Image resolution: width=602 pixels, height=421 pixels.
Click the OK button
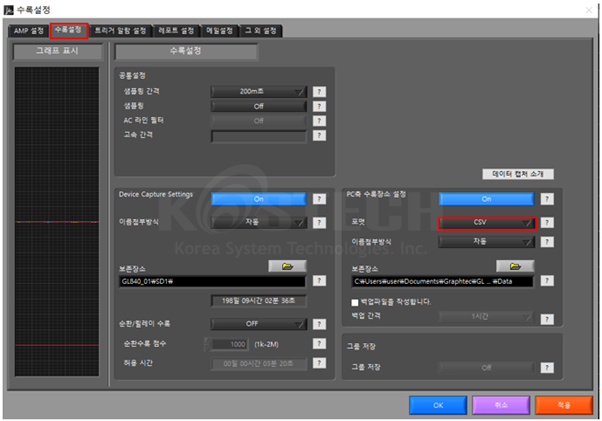(x=438, y=405)
